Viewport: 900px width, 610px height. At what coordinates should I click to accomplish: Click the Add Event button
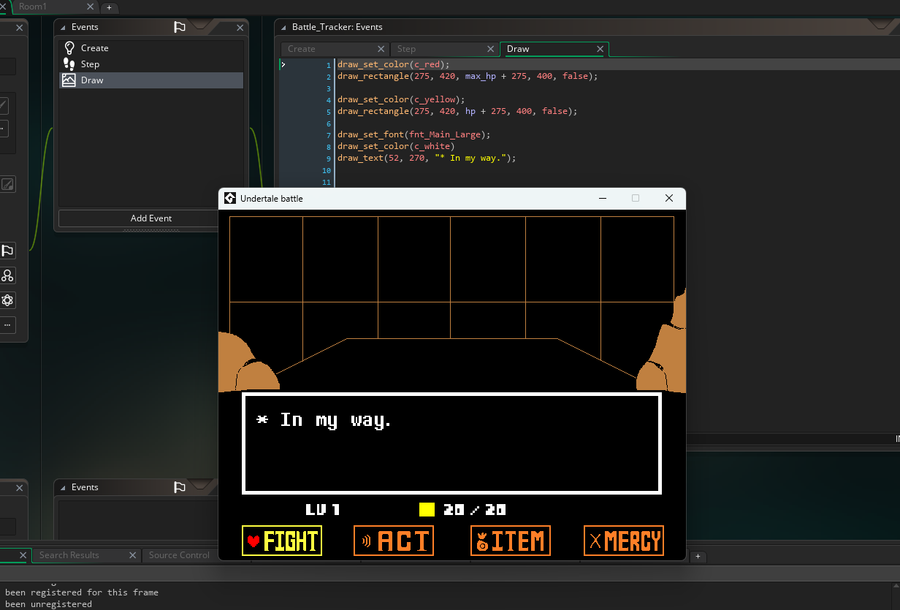[x=151, y=218]
